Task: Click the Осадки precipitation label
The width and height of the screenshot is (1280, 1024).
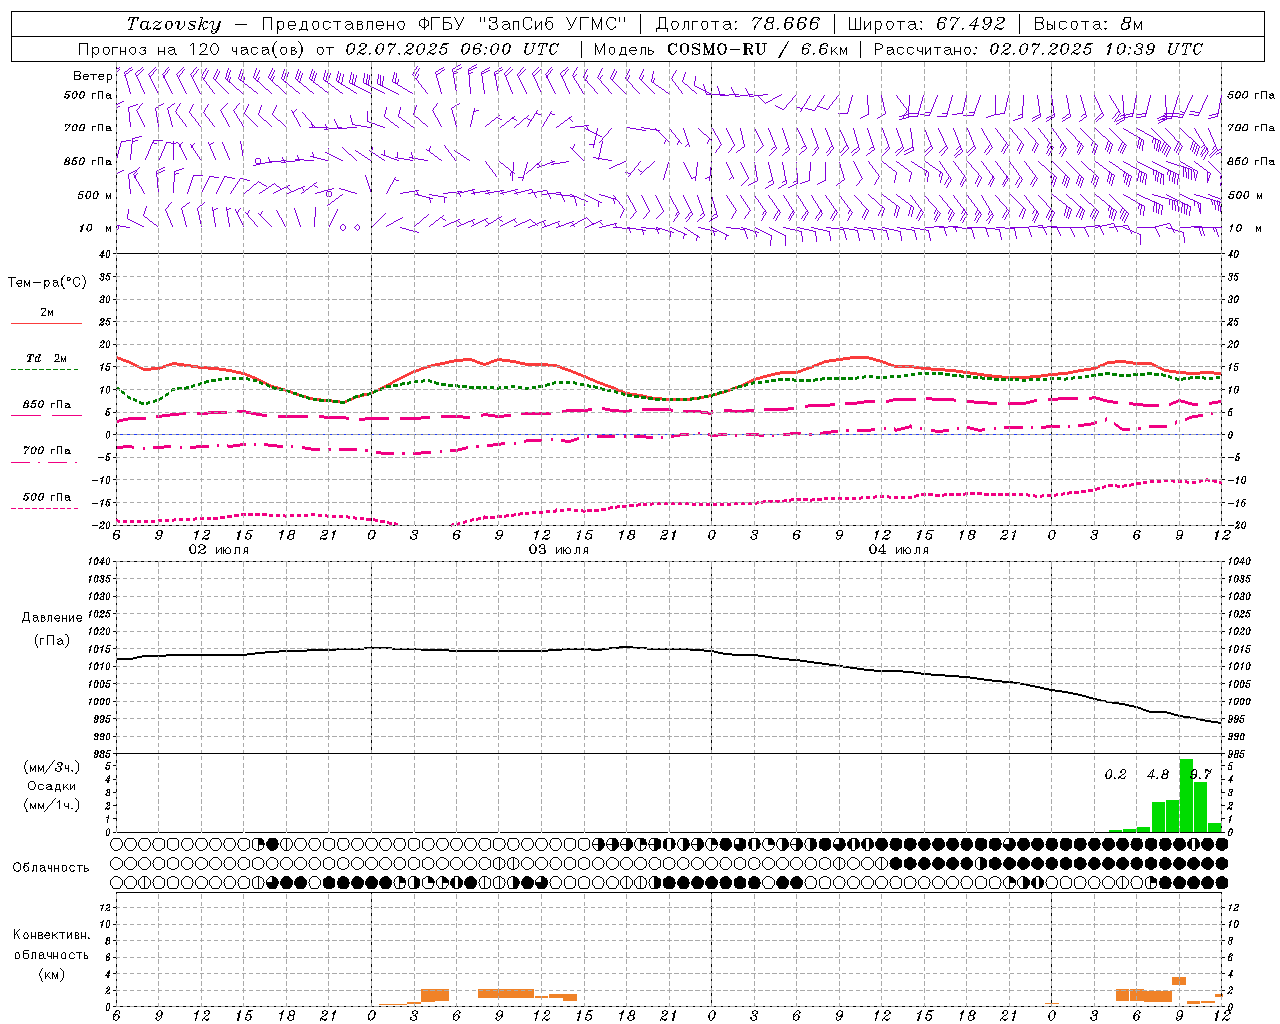Action: tap(52, 786)
